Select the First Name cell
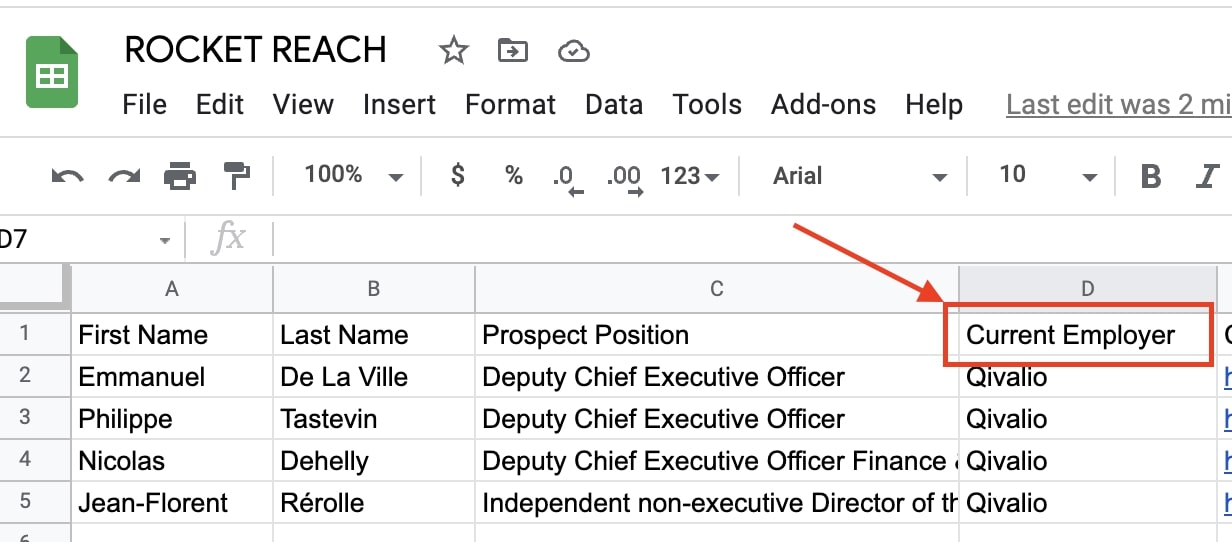 172,334
